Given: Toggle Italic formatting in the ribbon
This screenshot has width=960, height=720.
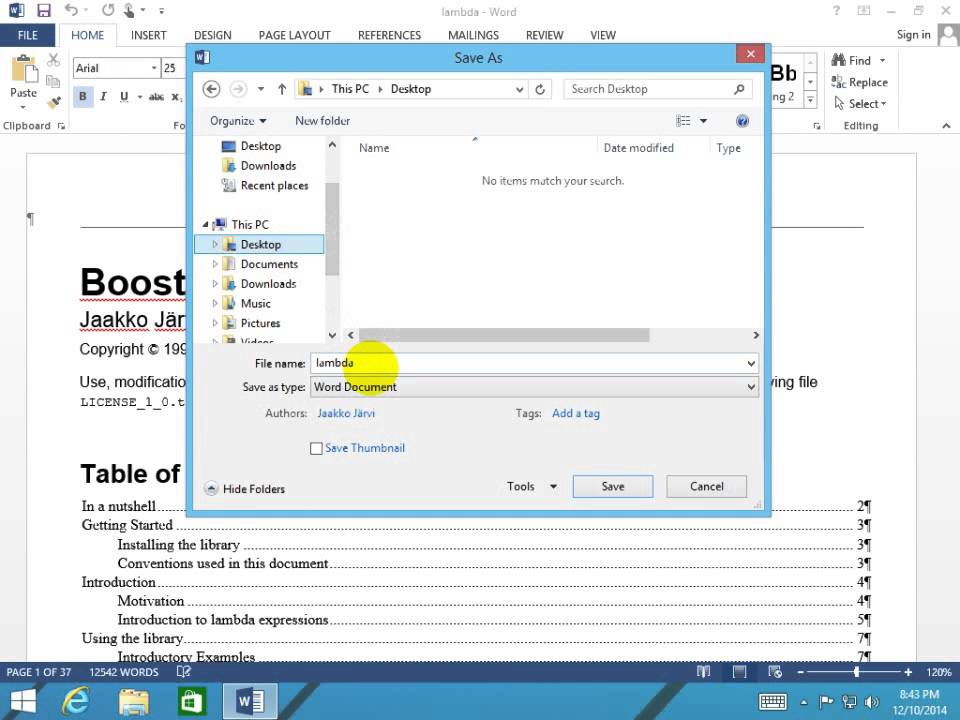Looking at the screenshot, I should pyautogui.click(x=103, y=97).
